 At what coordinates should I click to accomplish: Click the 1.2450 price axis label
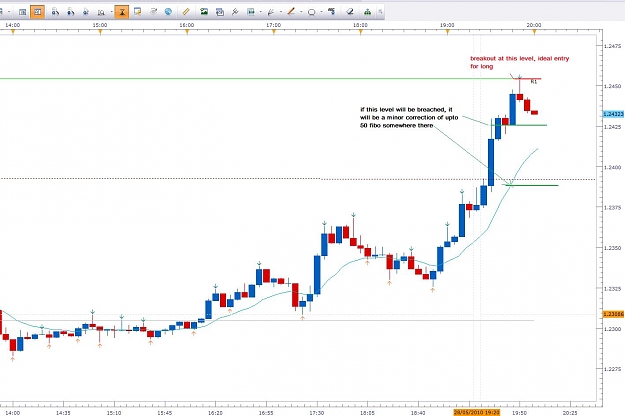pyautogui.click(x=613, y=86)
